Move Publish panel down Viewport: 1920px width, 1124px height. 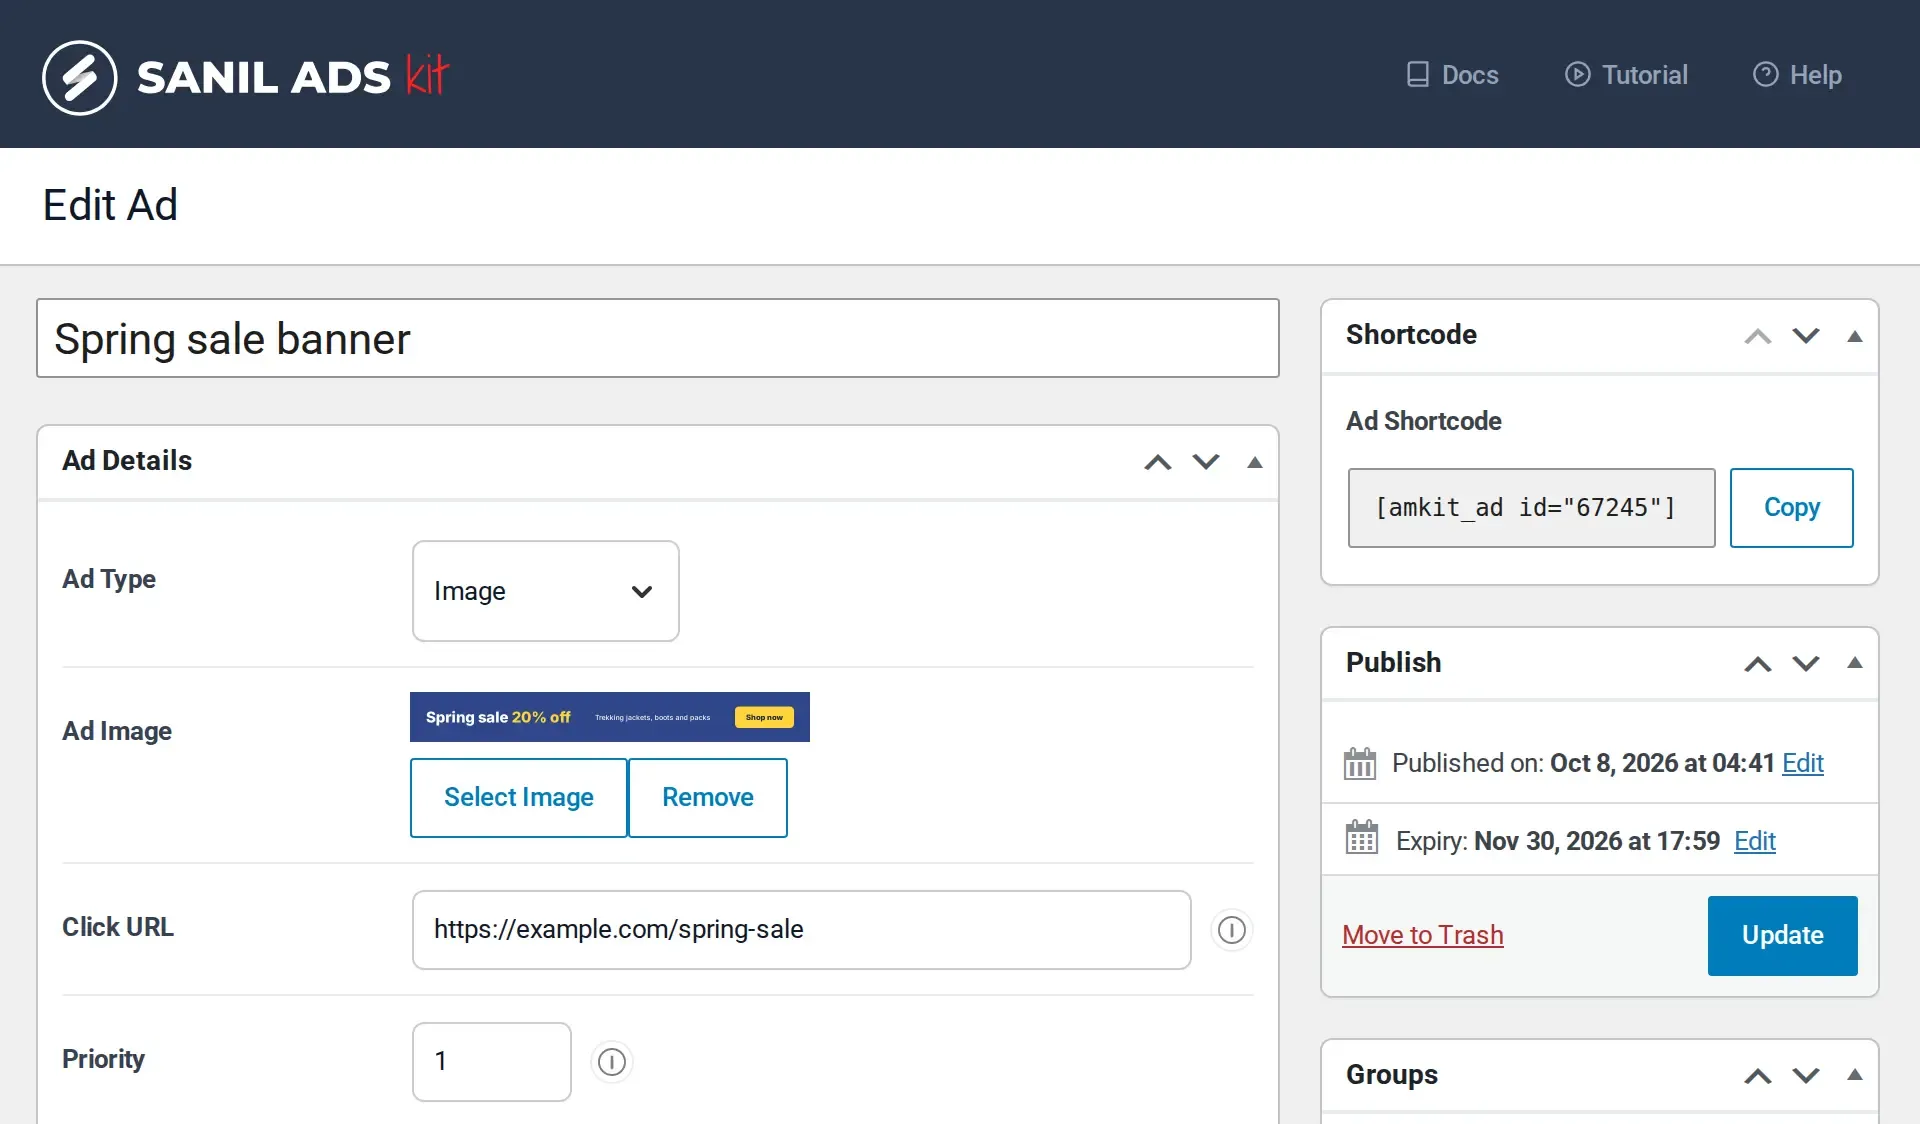pyautogui.click(x=1806, y=664)
